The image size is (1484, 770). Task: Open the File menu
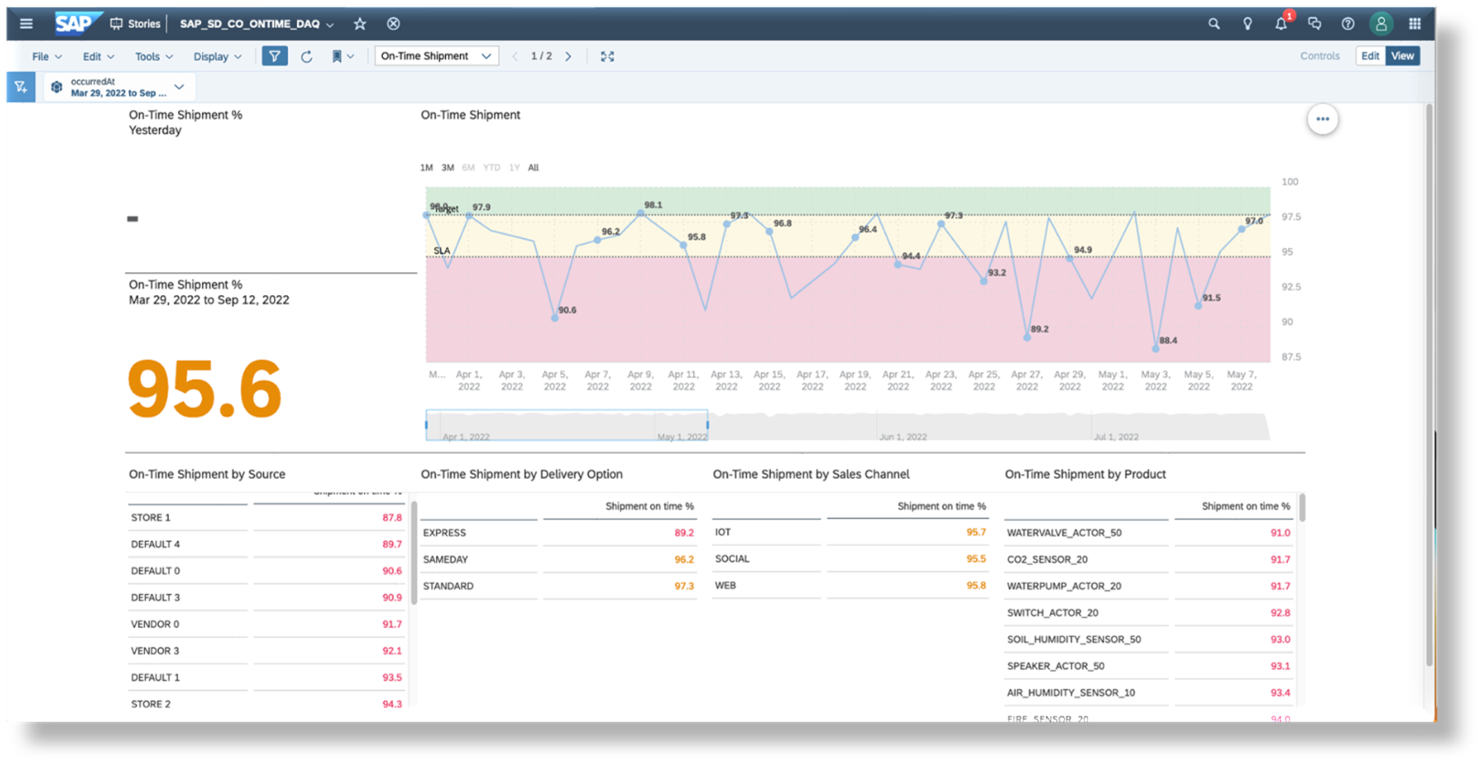(x=46, y=57)
